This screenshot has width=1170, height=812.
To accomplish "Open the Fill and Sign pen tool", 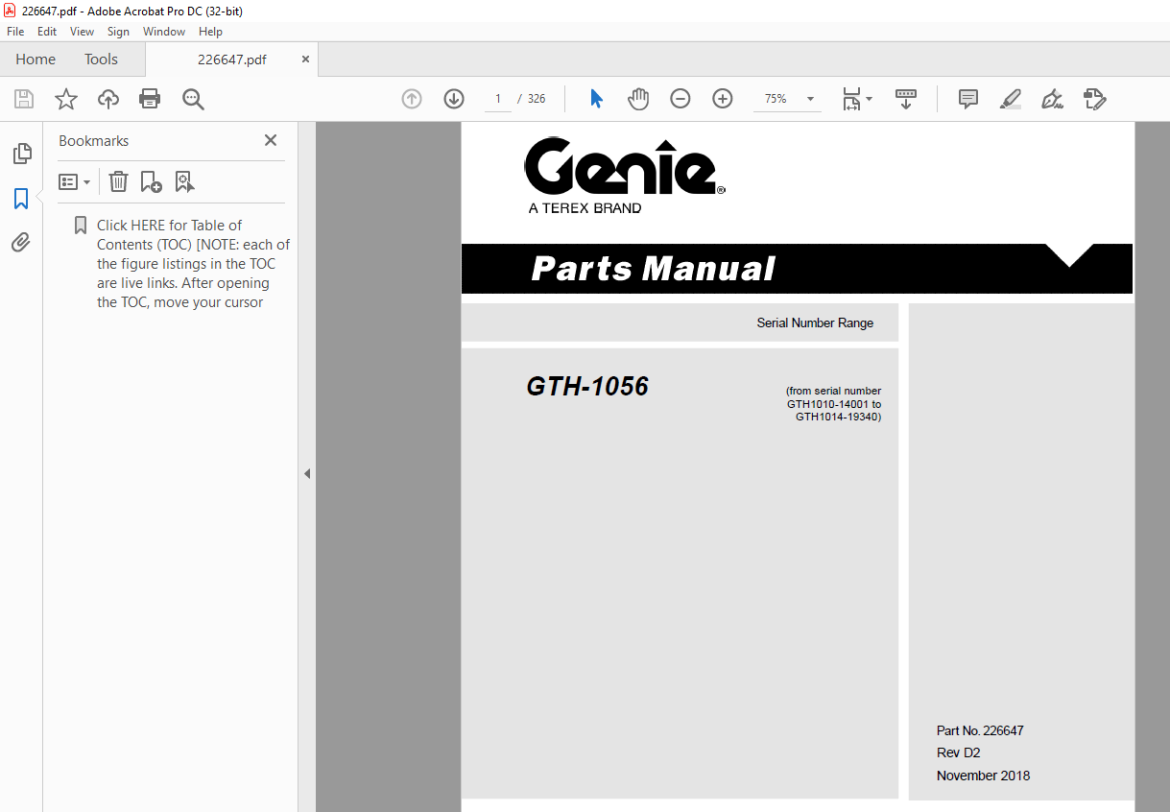I will point(1052,99).
